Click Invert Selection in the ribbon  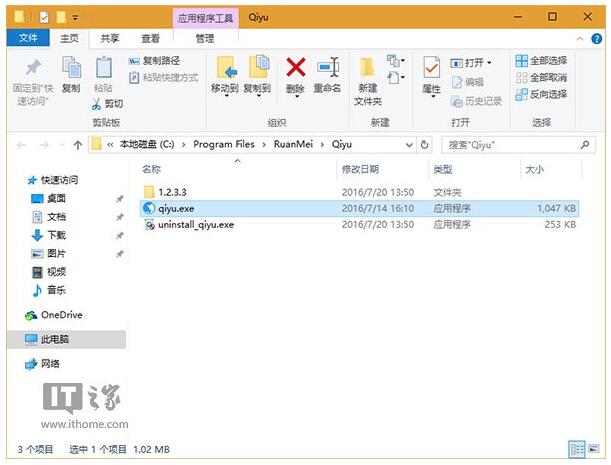541,94
